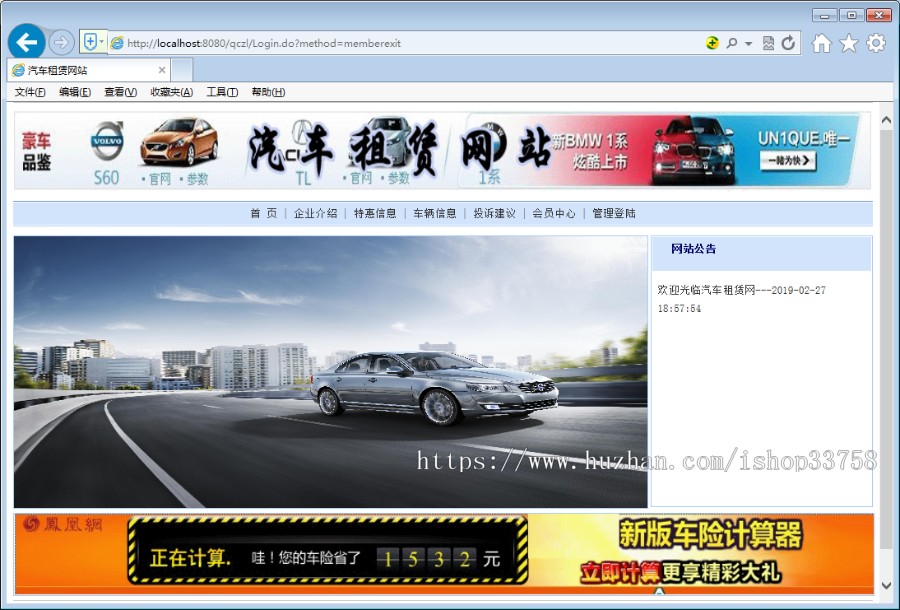Image resolution: width=900 pixels, height=610 pixels.
Task: Click the Forward navigation arrow
Action: (60, 41)
